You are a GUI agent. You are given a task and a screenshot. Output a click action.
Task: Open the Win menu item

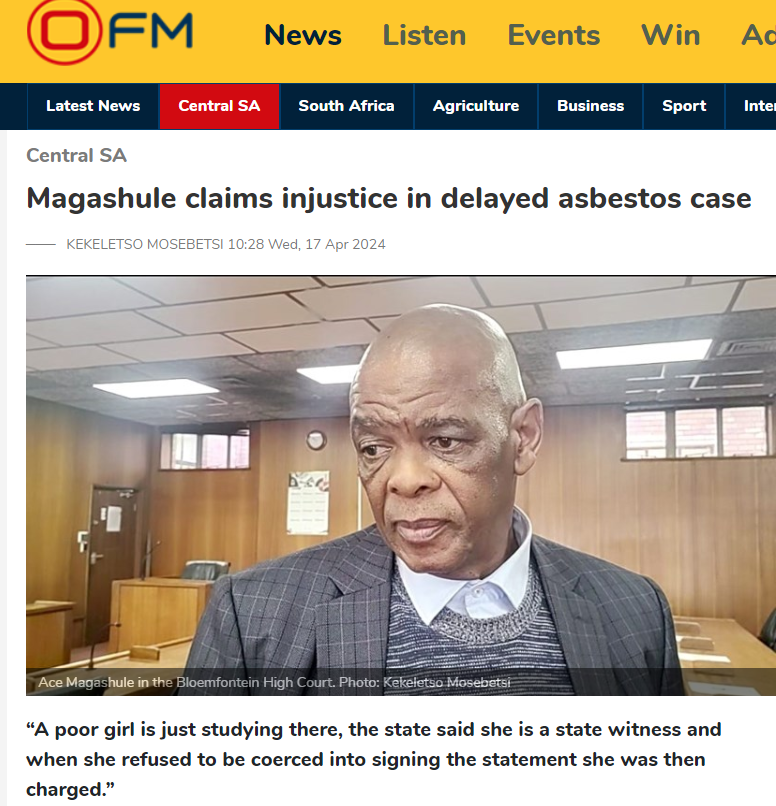pos(671,35)
